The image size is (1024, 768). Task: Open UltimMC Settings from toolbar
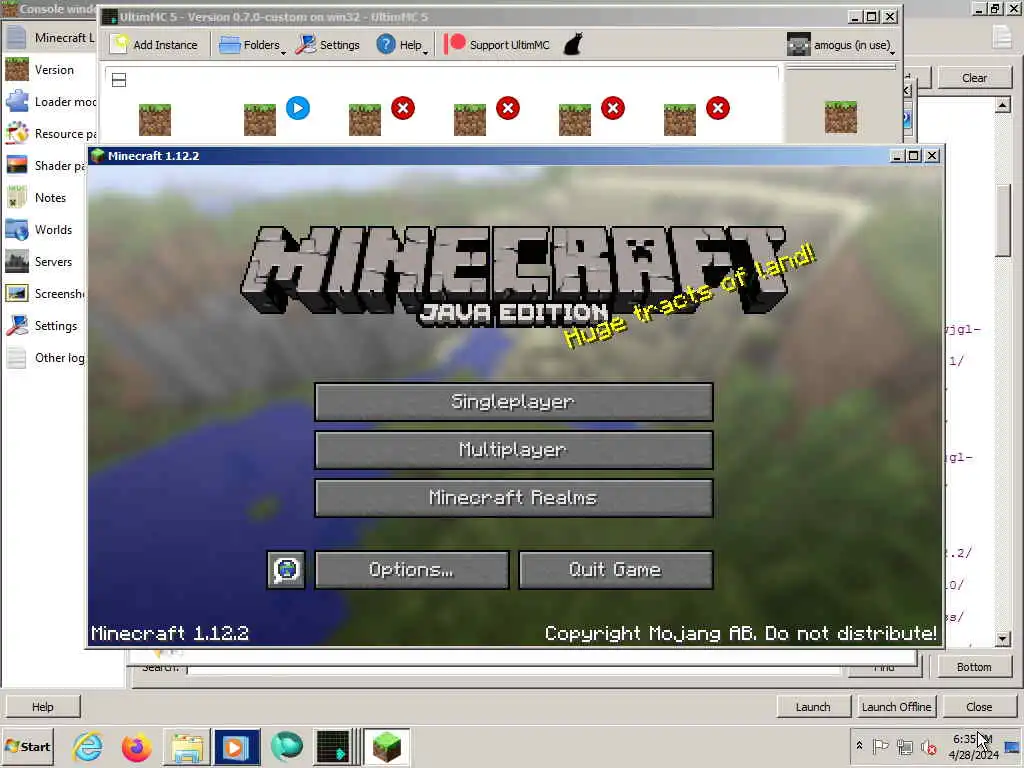tap(328, 45)
